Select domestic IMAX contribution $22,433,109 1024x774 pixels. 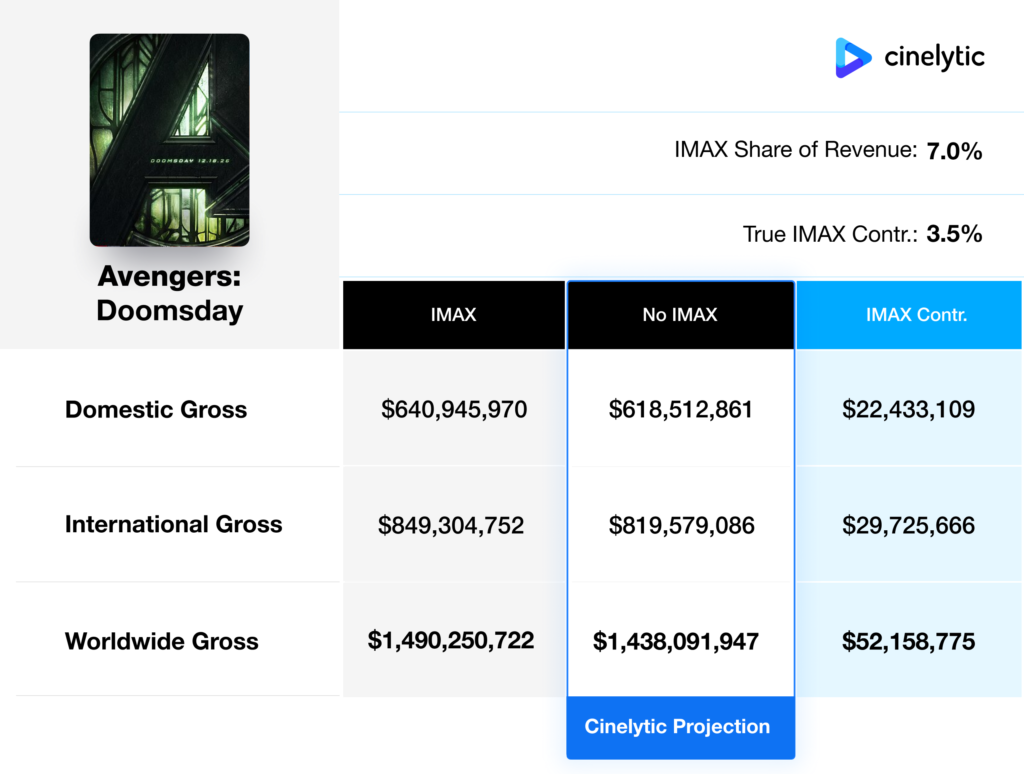908,410
